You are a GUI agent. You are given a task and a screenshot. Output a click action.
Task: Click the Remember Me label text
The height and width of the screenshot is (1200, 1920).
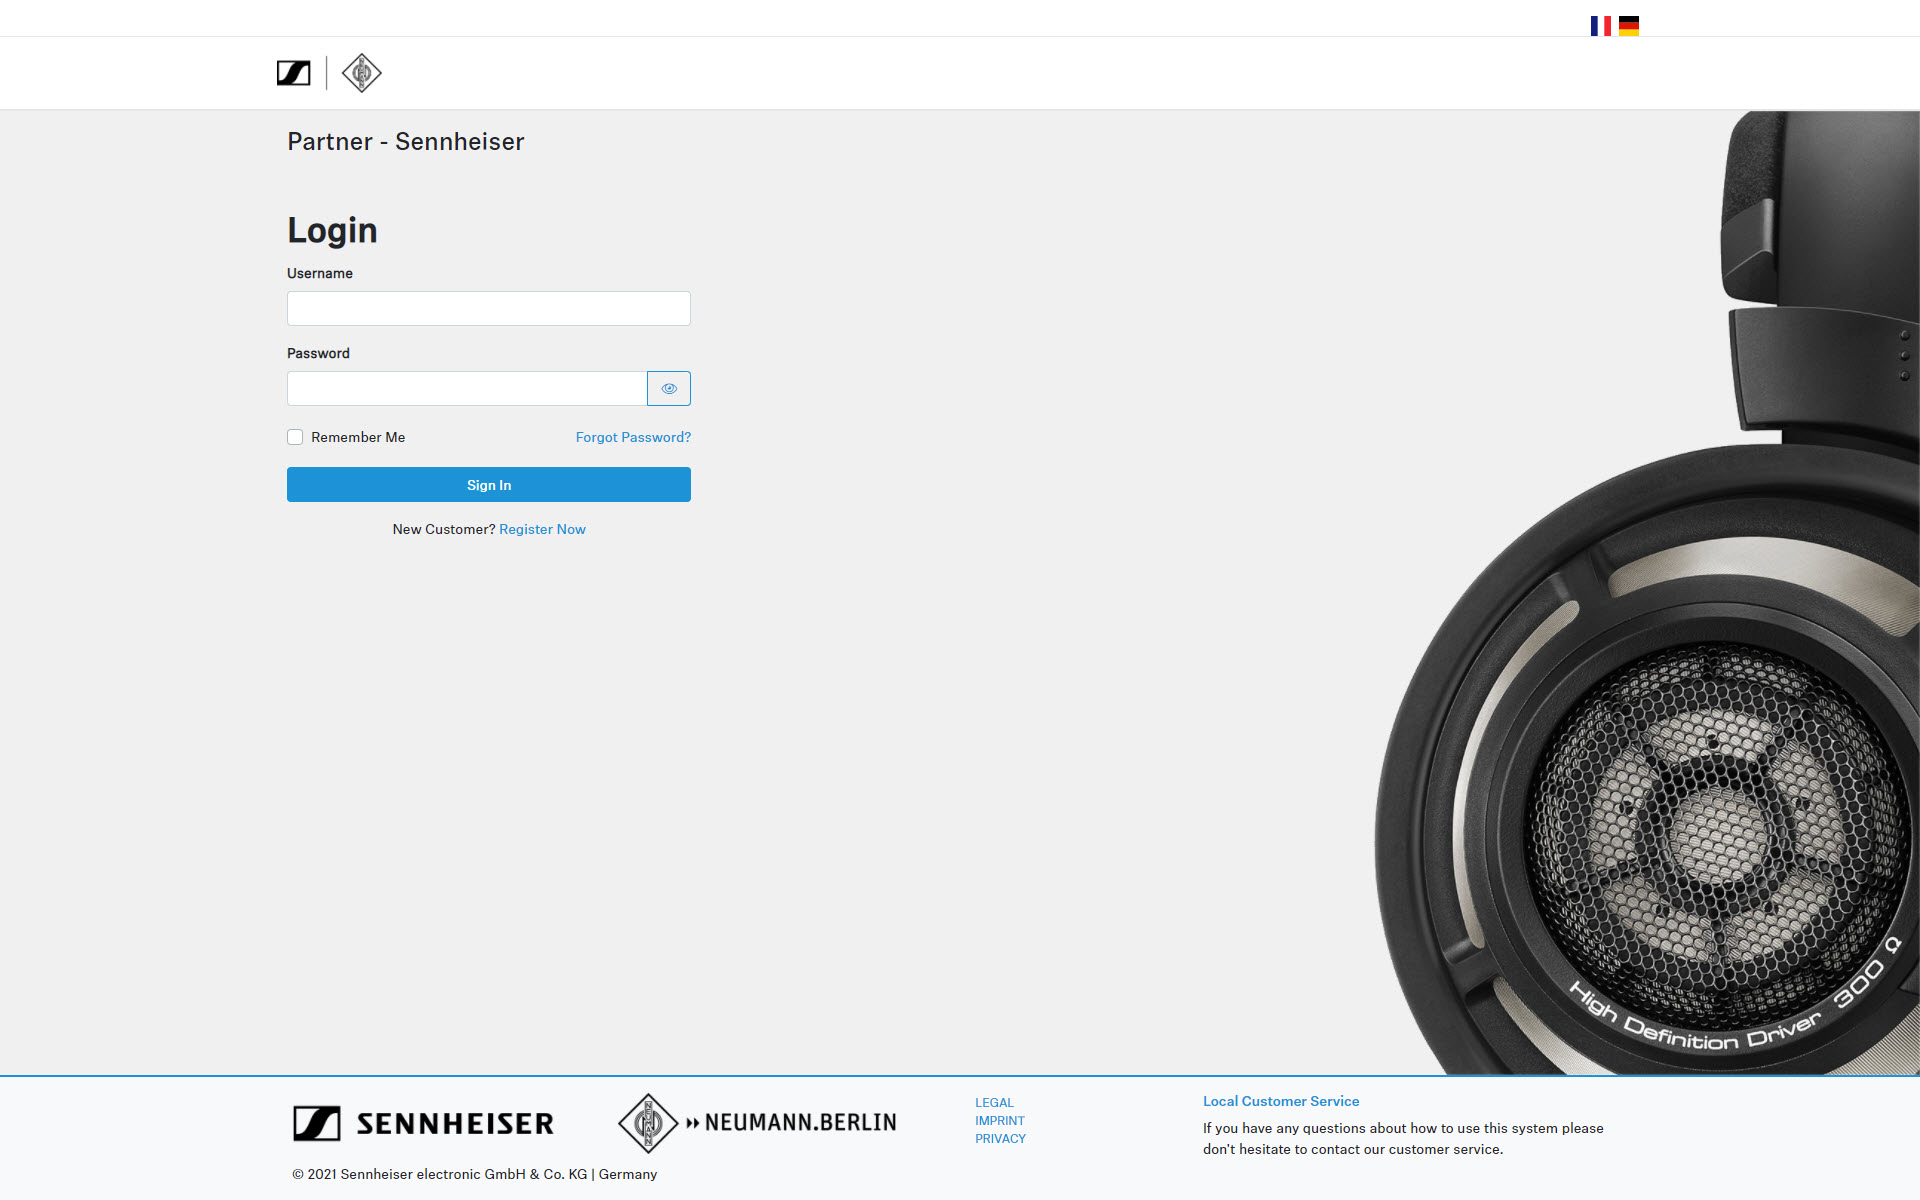[x=358, y=437]
